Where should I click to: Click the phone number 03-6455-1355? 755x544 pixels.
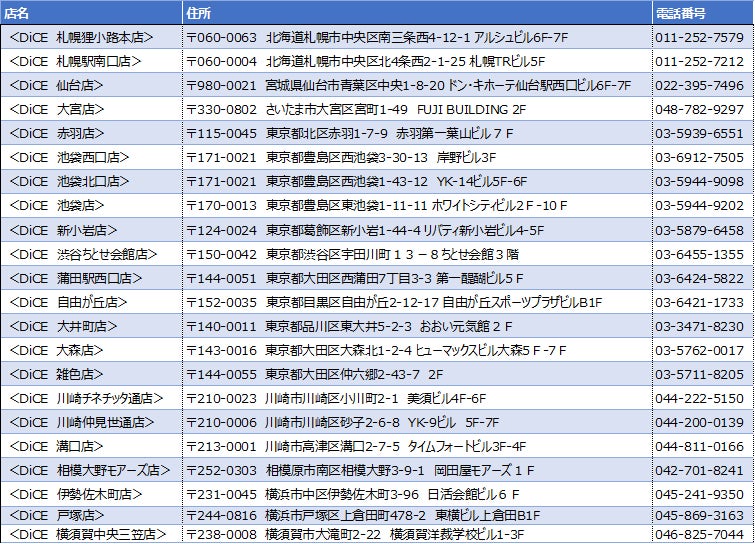tap(699, 254)
